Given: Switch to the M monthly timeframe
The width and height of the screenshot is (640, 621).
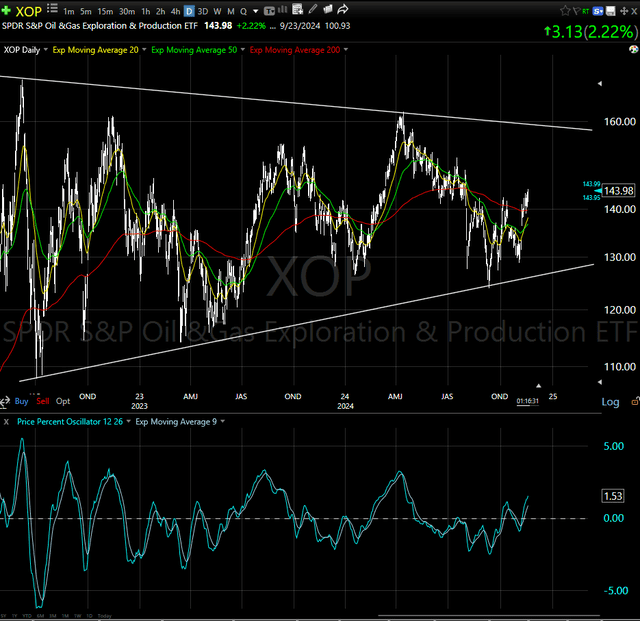Looking at the screenshot, I should [x=231, y=11].
